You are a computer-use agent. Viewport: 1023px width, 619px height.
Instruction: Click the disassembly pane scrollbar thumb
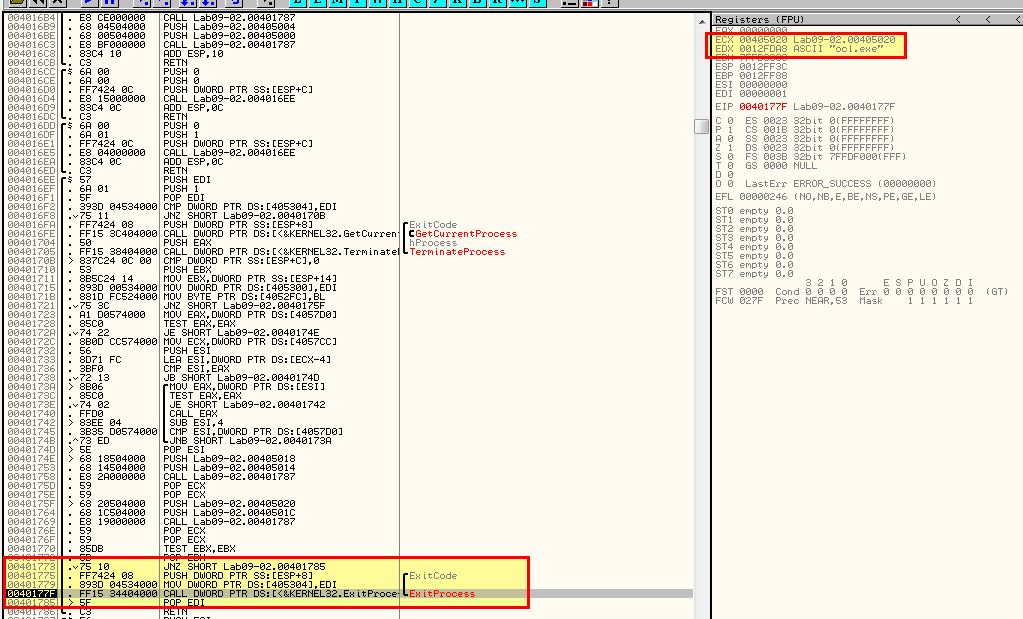click(x=701, y=126)
